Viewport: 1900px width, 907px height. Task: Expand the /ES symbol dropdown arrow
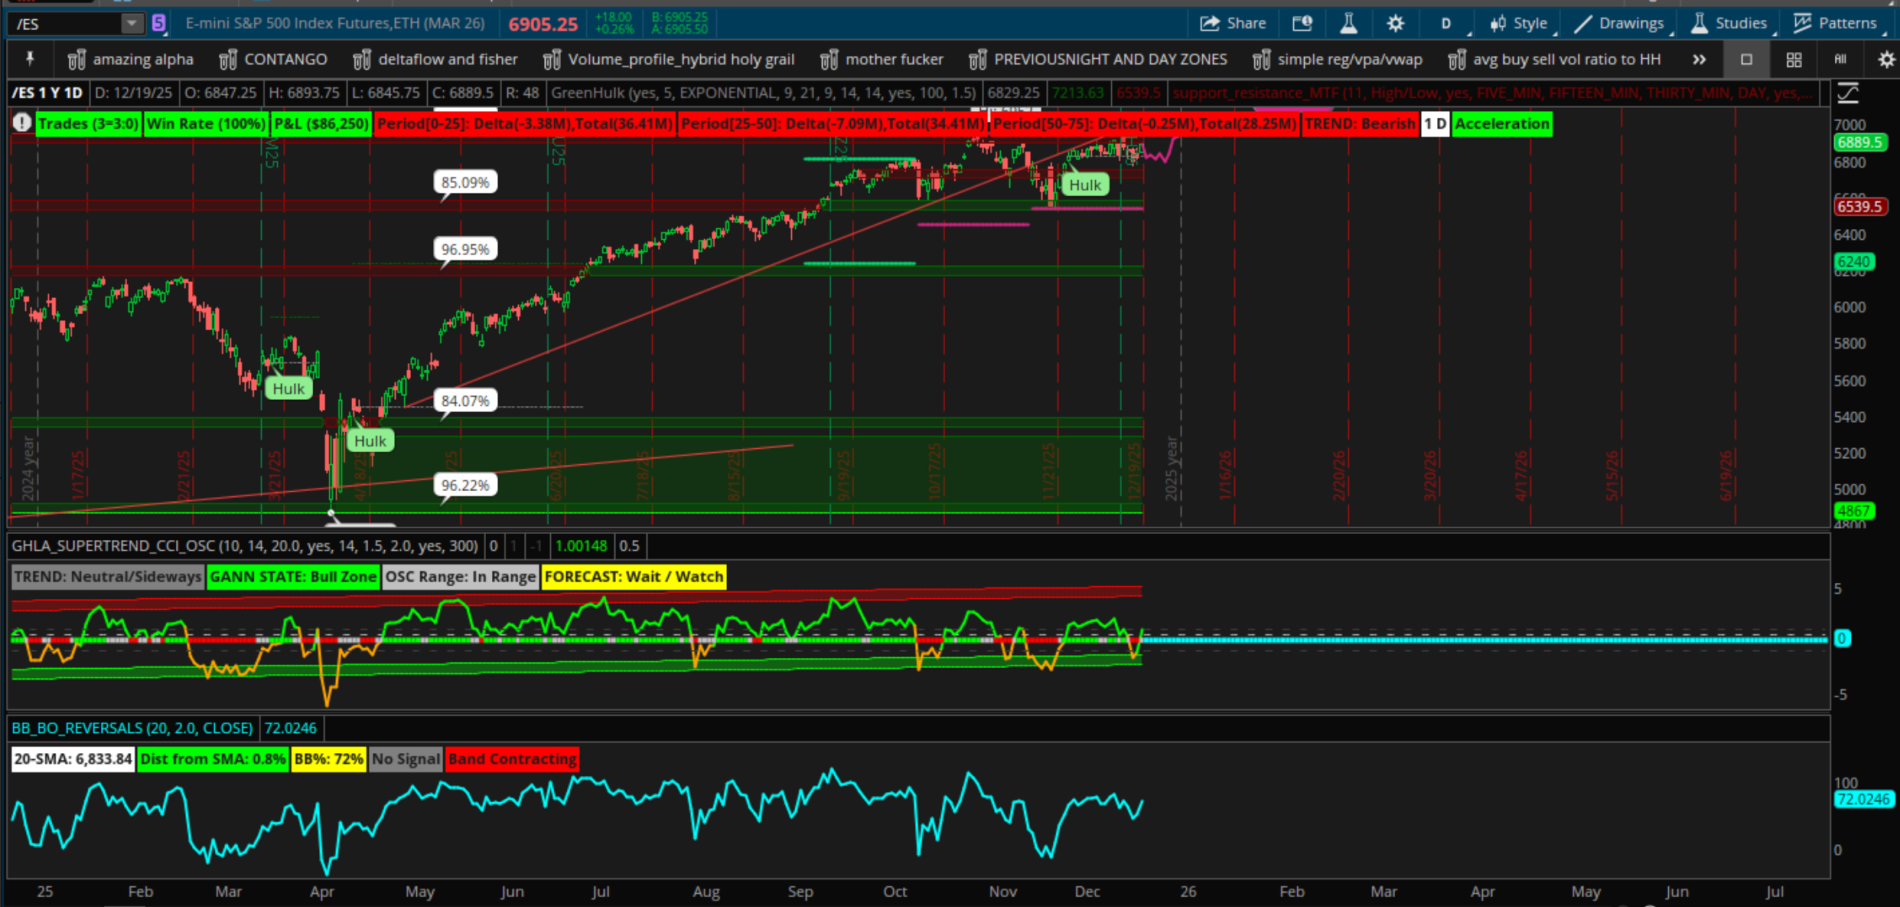point(132,23)
